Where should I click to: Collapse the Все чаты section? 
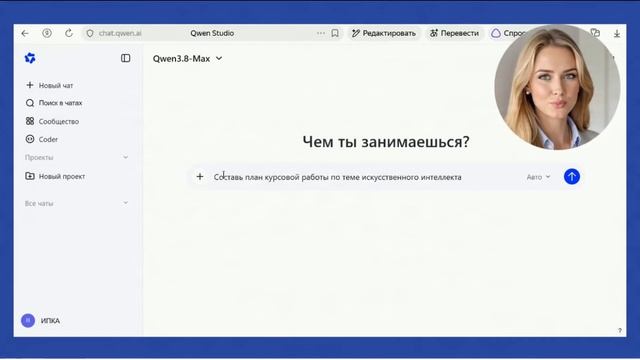coord(126,203)
